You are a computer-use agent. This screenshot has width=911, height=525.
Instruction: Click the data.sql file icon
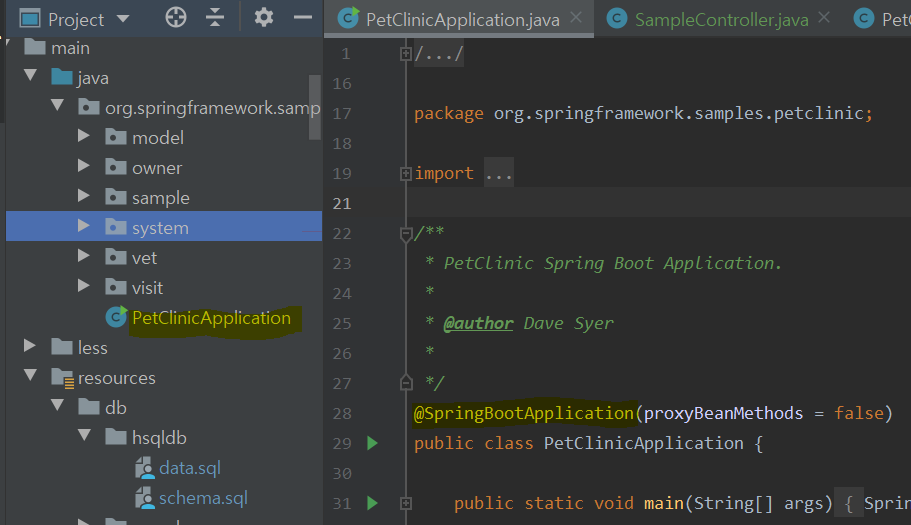pyautogui.click(x=145, y=468)
